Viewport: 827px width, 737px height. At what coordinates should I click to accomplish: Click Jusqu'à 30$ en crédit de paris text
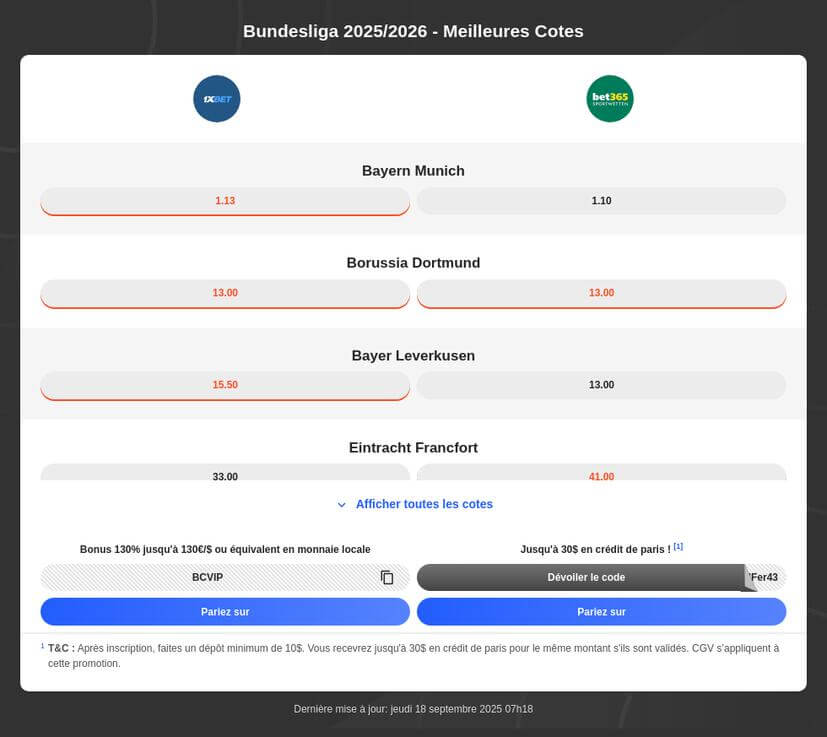tap(595, 549)
